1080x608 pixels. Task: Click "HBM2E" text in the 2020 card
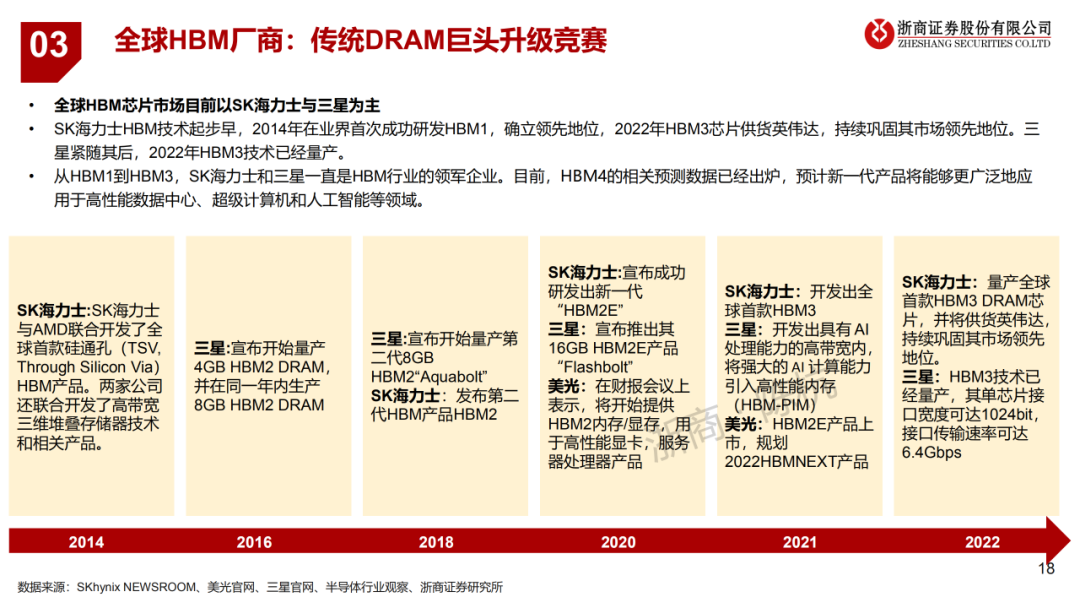click(x=590, y=311)
